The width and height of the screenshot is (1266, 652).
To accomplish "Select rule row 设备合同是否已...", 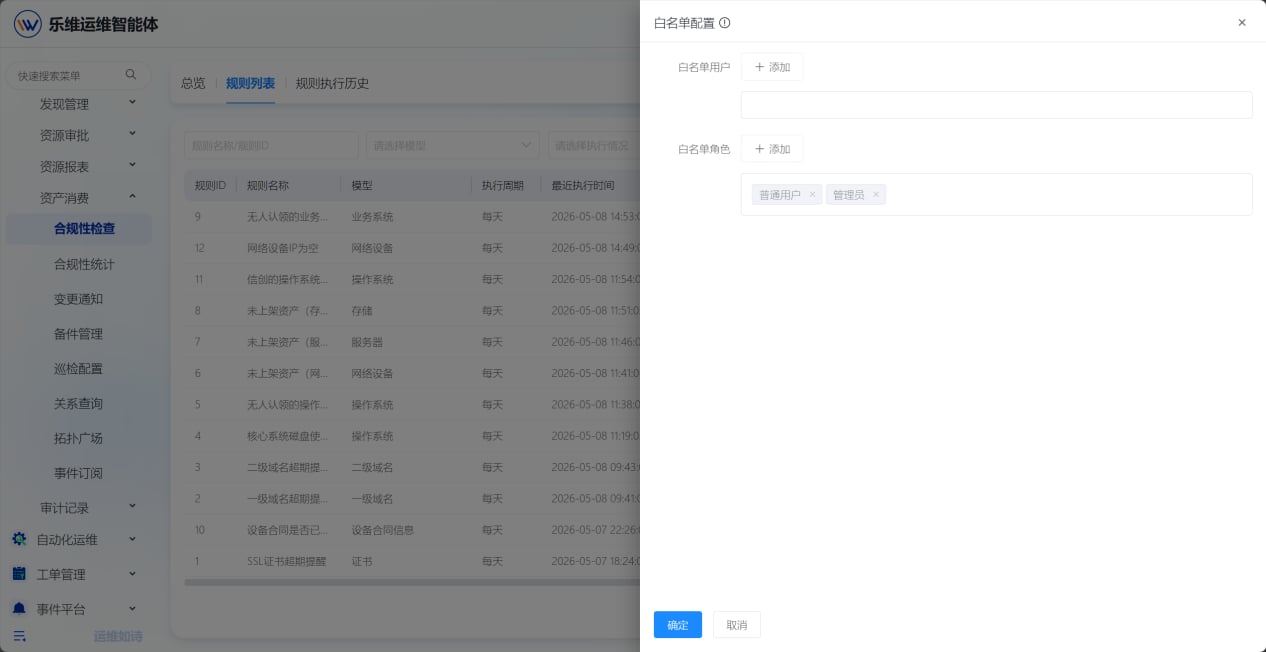I will (x=412, y=530).
